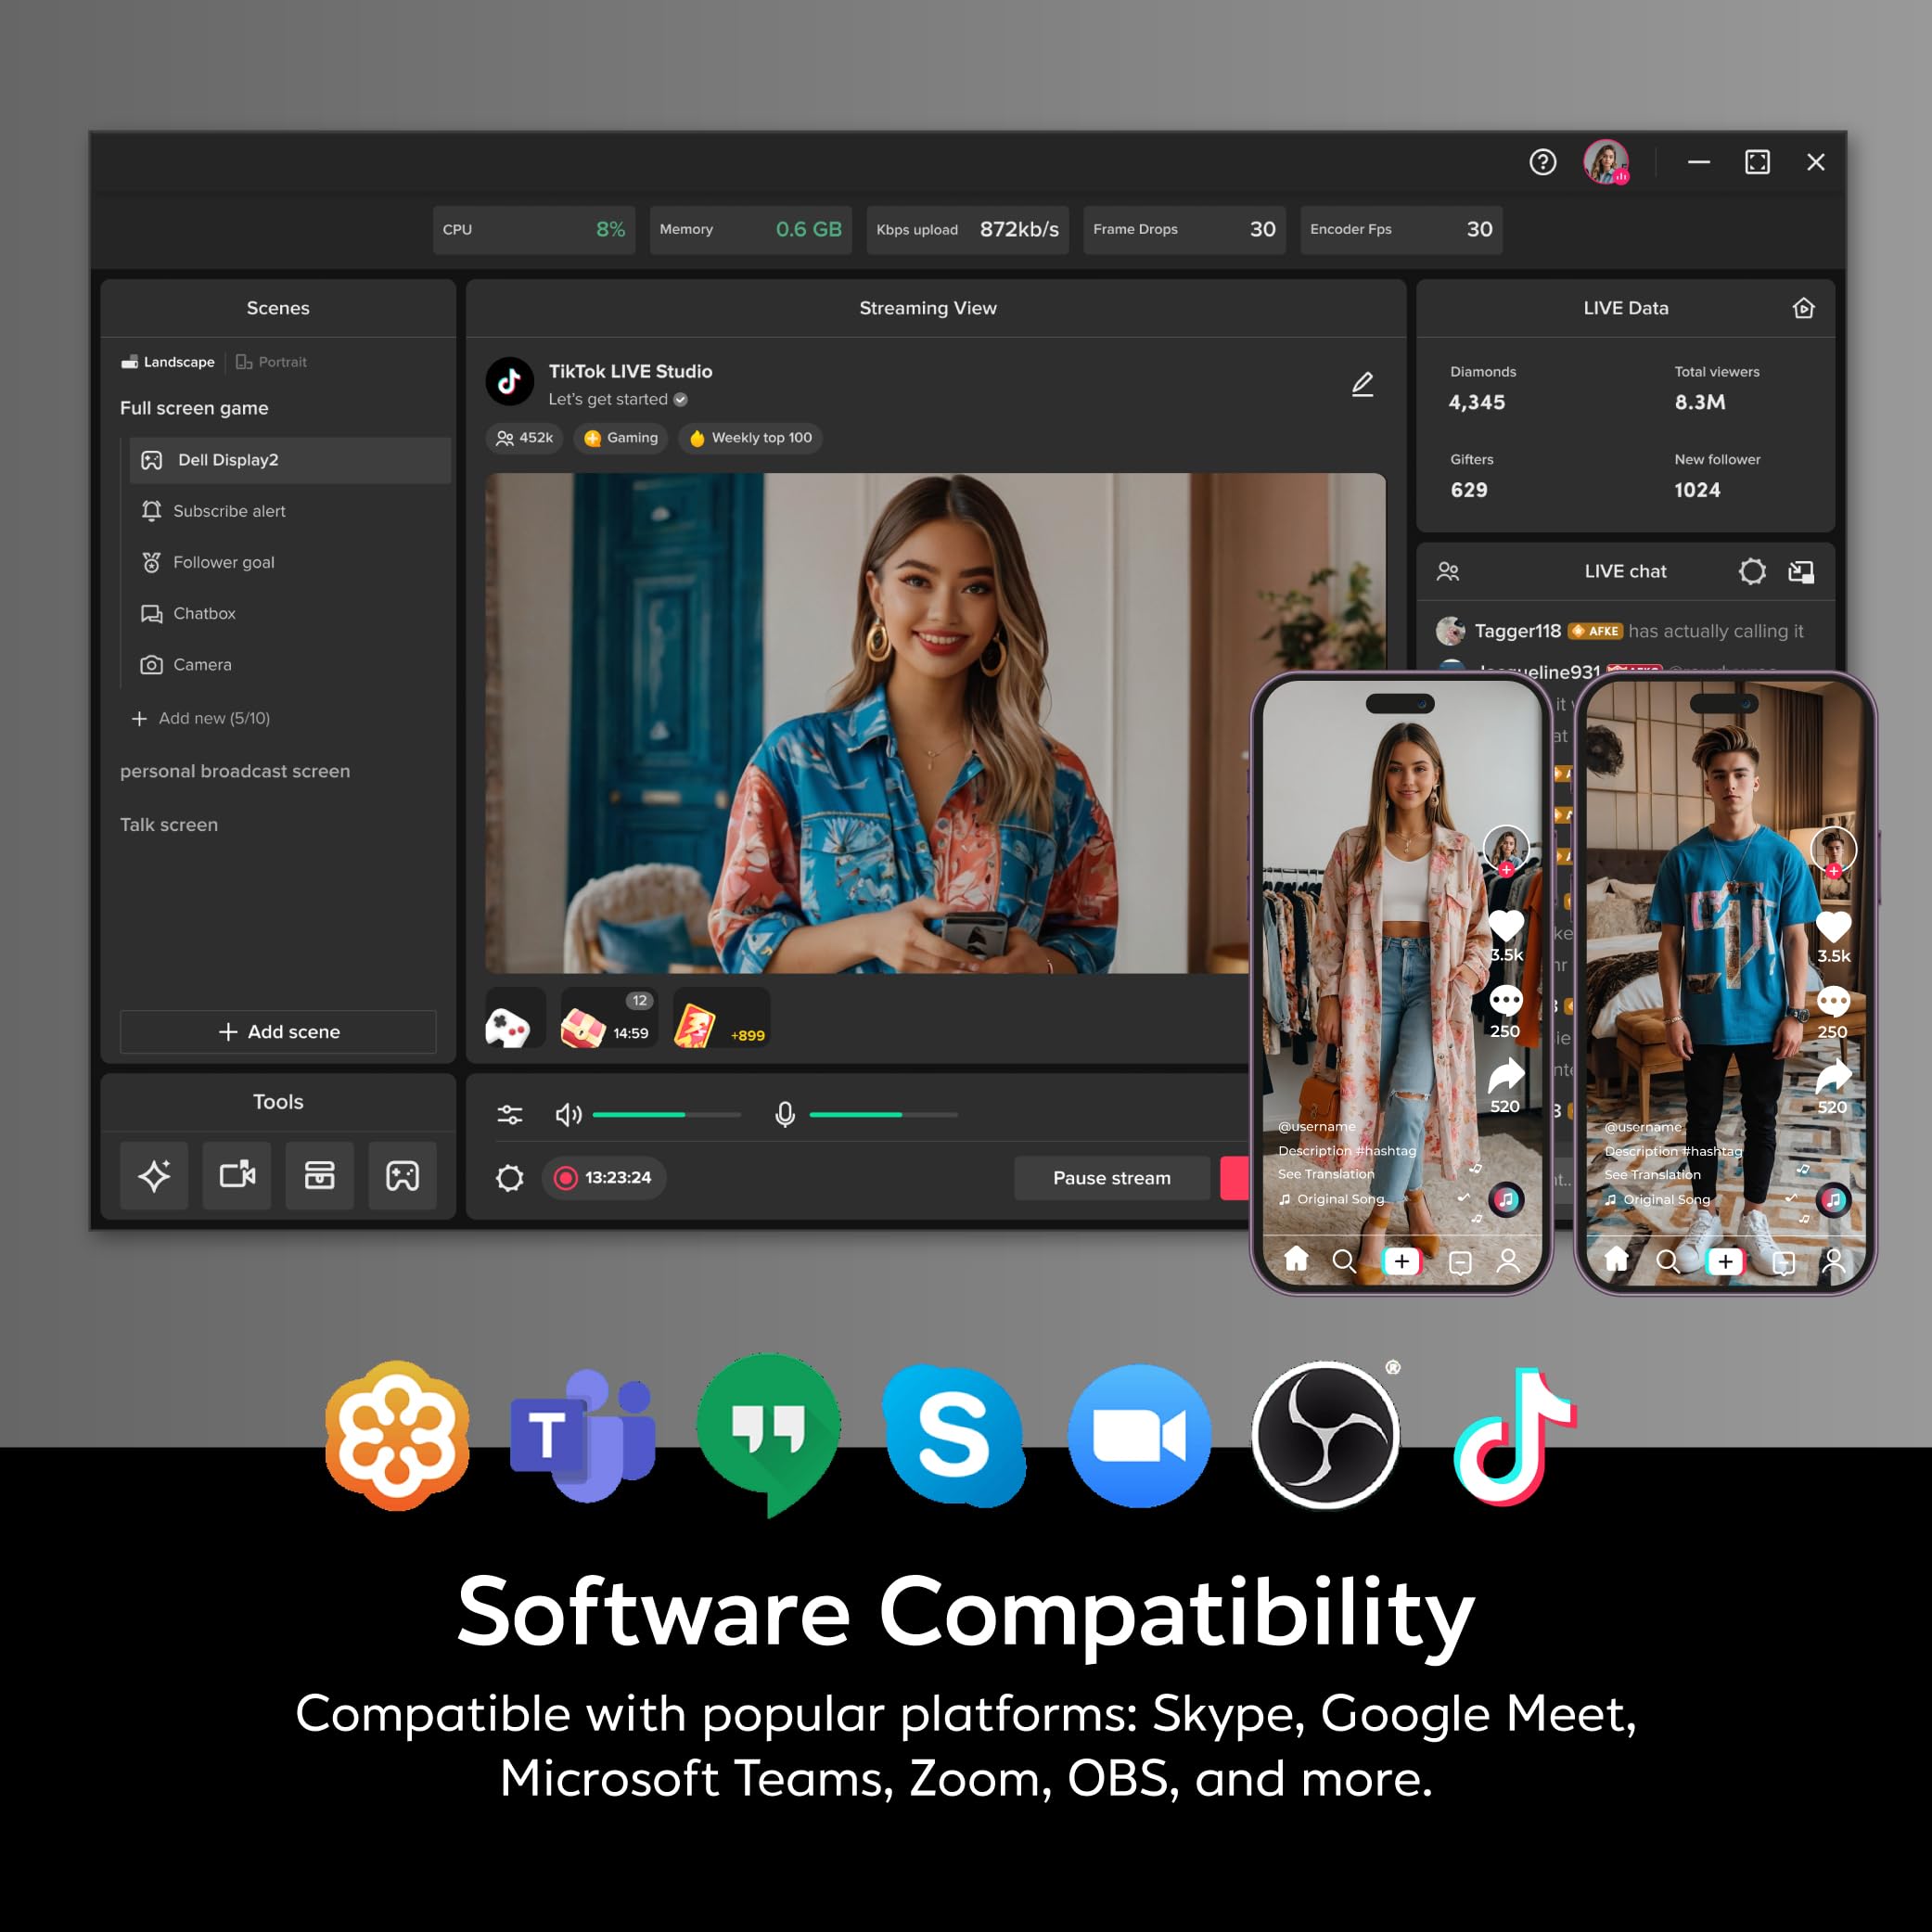Click the Weekly top 100 tag

coord(751,438)
